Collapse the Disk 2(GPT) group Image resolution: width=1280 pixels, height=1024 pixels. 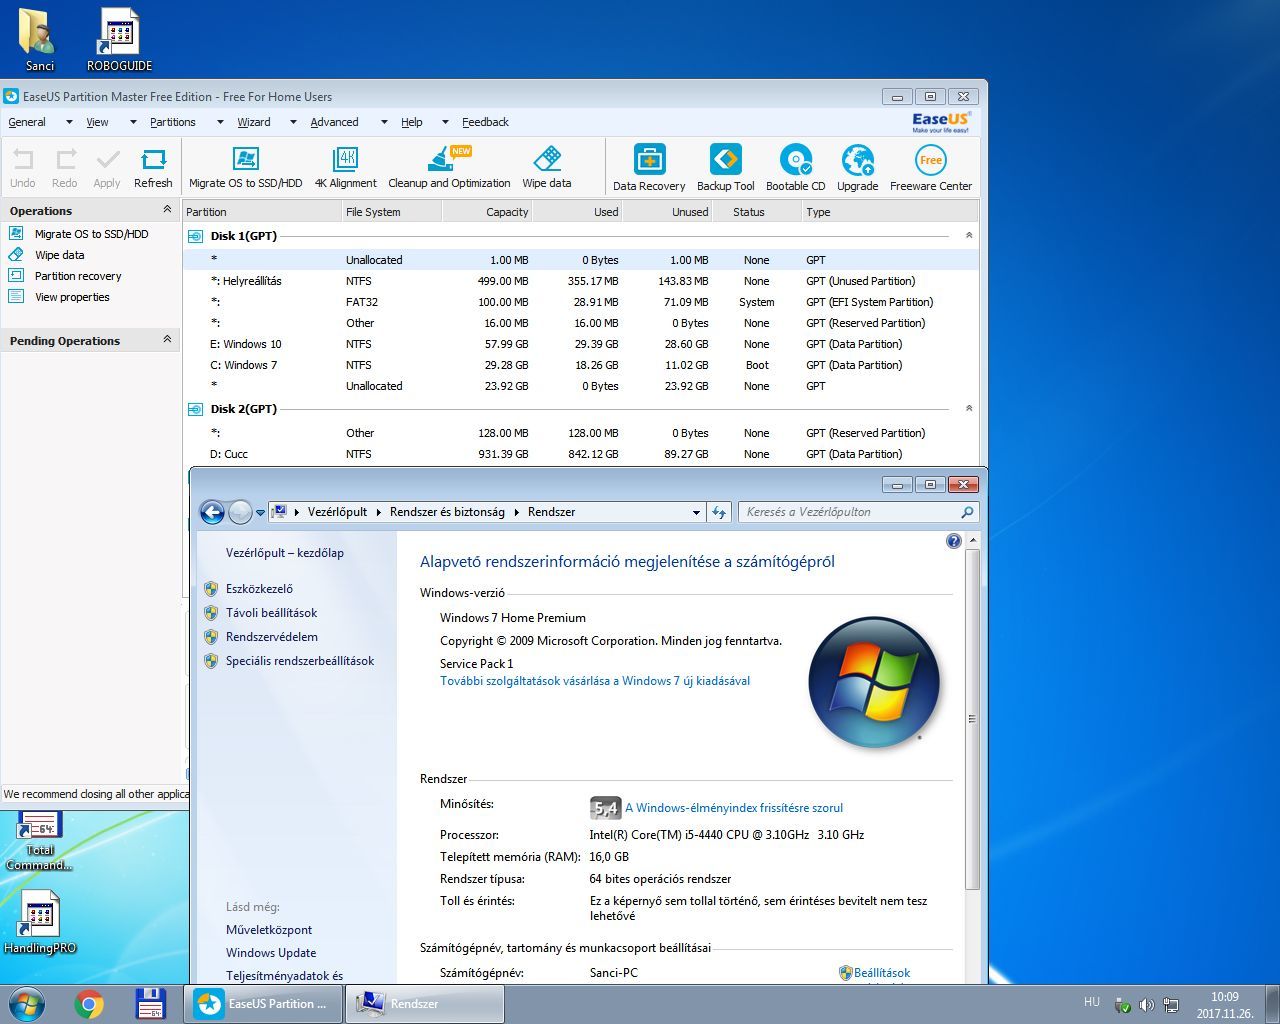point(968,408)
